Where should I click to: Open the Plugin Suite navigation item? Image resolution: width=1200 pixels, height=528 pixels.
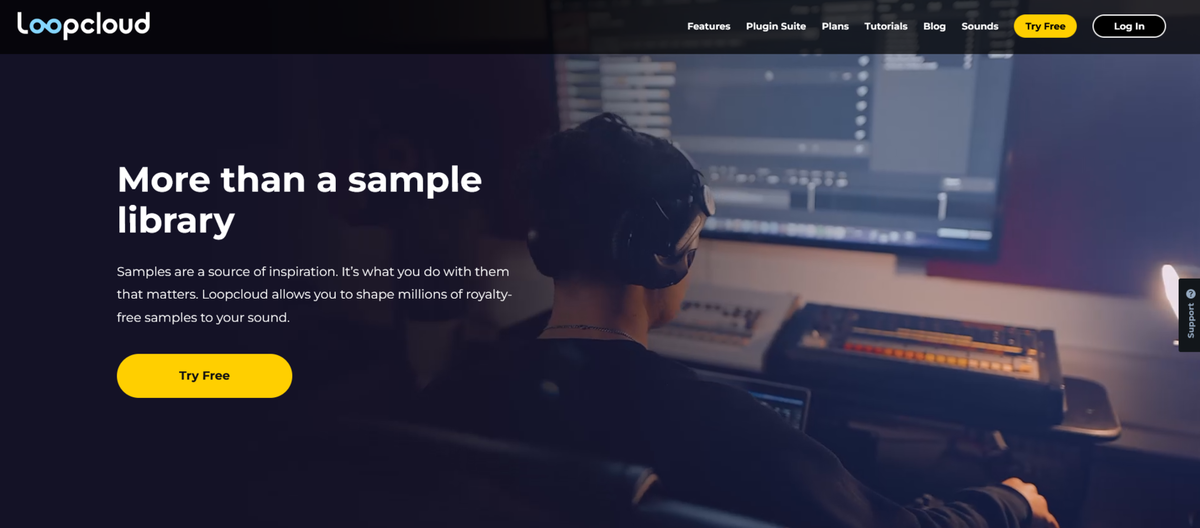click(775, 26)
